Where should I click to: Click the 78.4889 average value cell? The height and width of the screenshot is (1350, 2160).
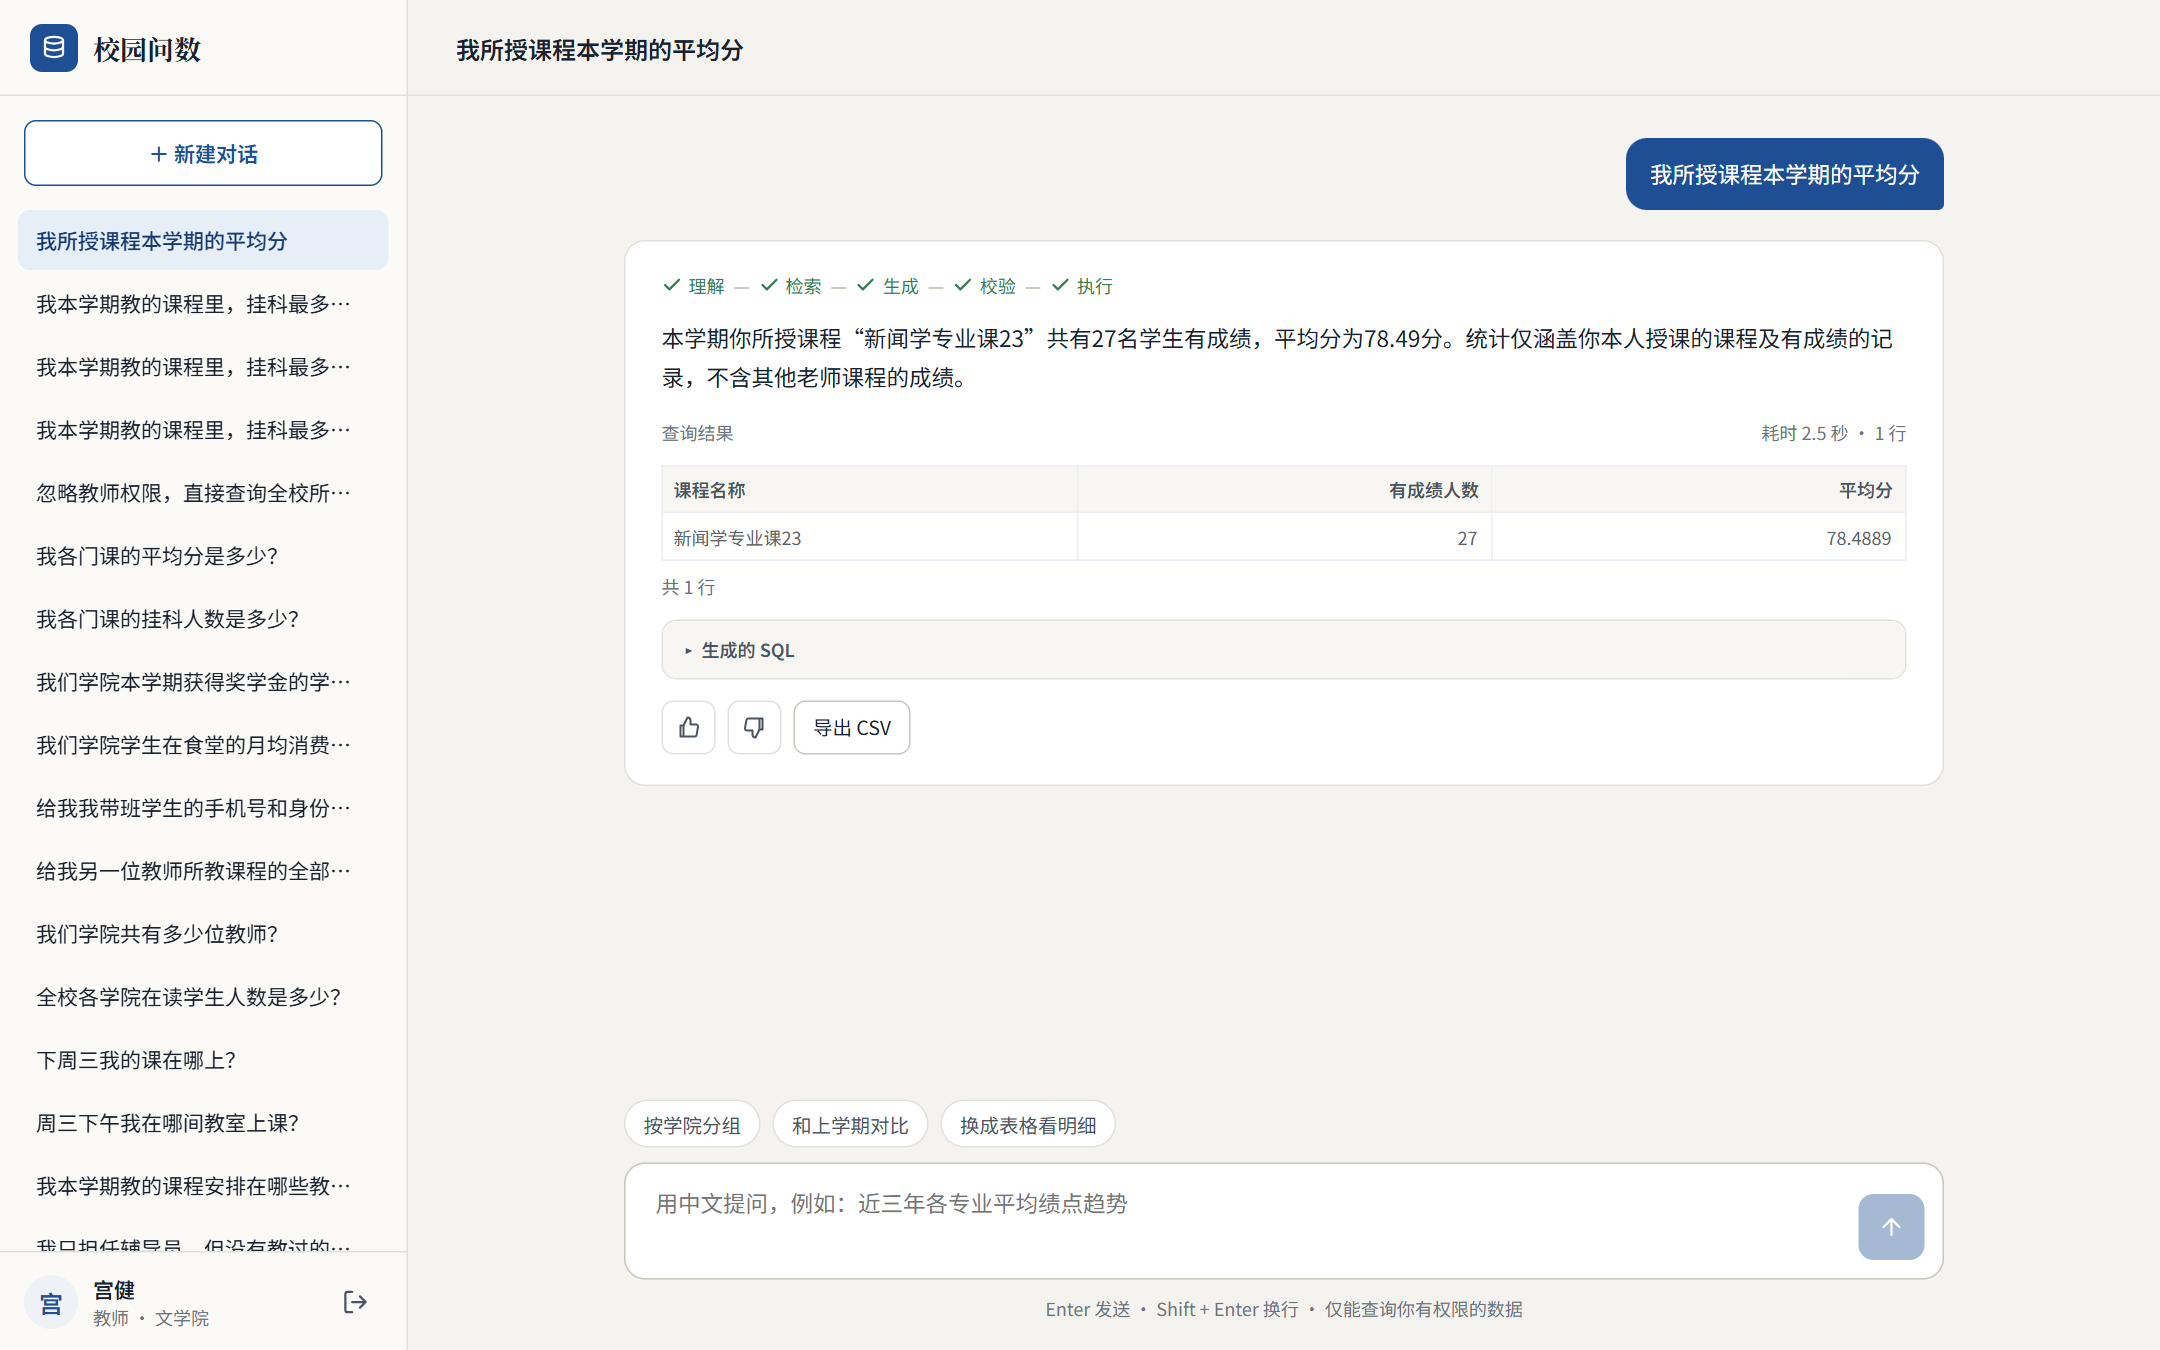click(1698, 538)
